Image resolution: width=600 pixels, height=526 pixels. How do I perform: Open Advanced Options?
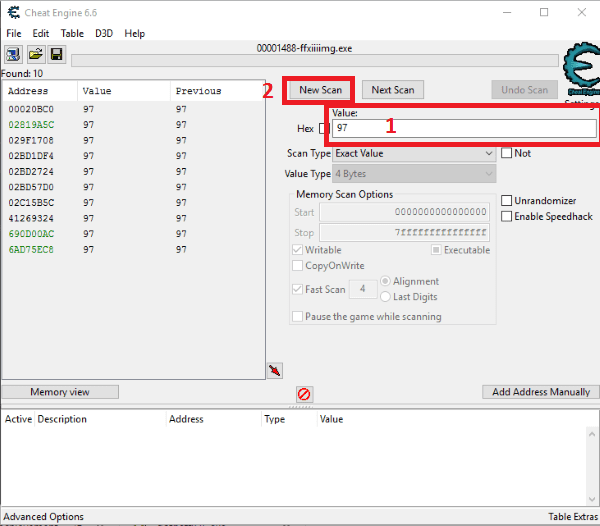click(x=44, y=516)
